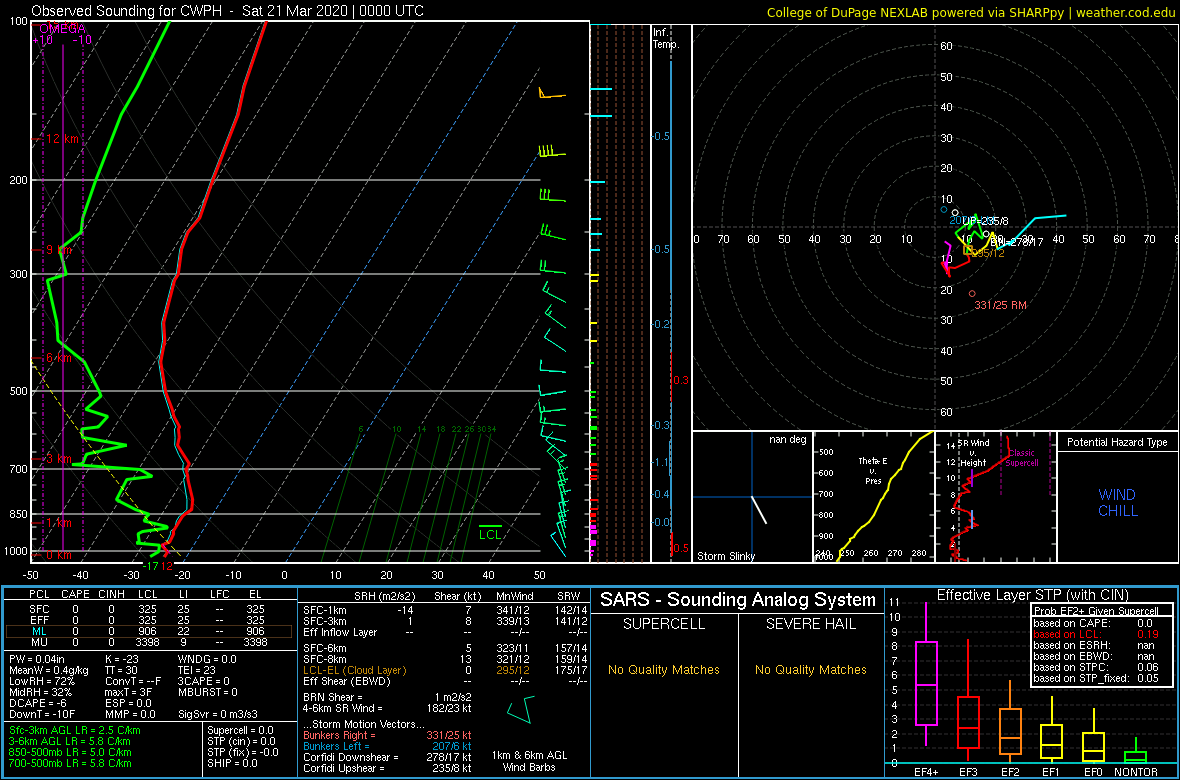Click the based on LCL probability row
This screenshot has width=1180, height=780.
[x=1102, y=635]
